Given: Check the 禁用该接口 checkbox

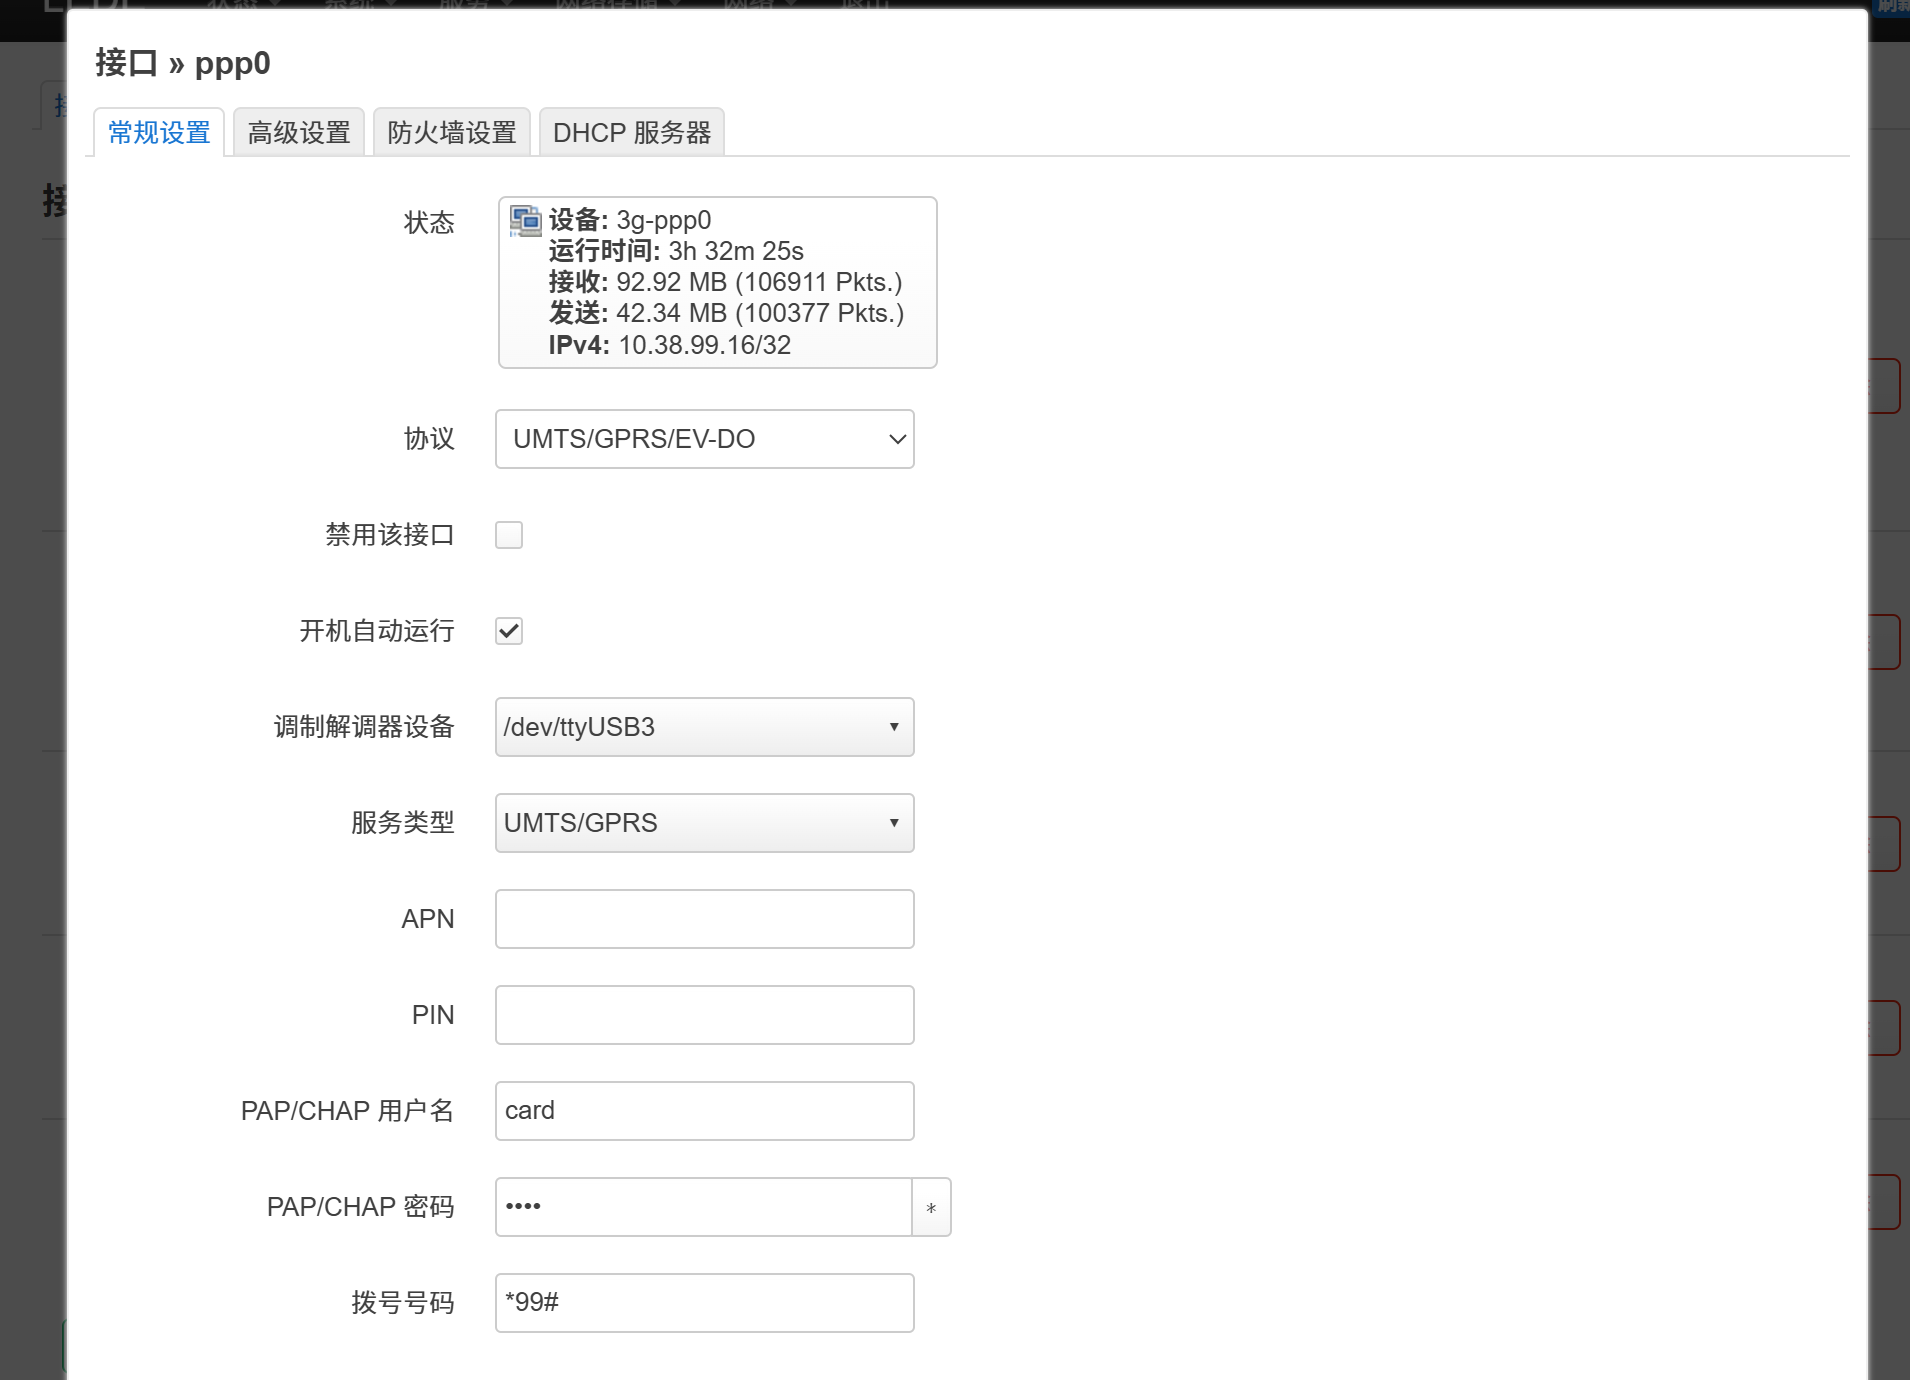Looking at the screenshot, I should coord(509,535).
